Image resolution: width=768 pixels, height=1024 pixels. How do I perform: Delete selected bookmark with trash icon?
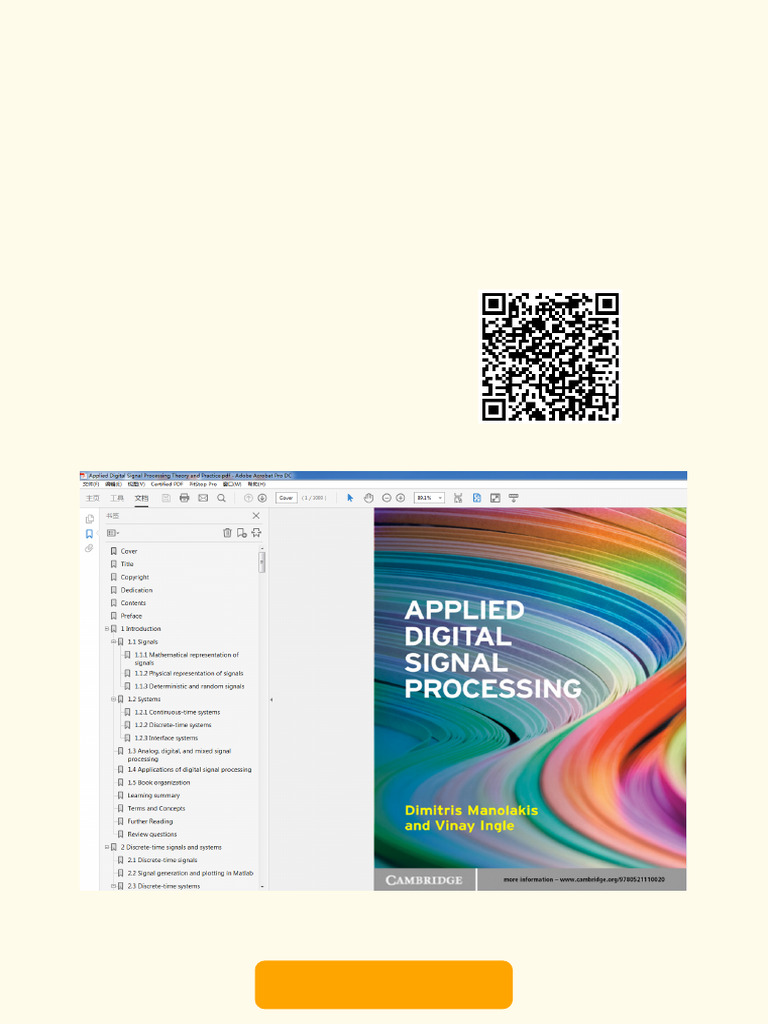(227, 533)
